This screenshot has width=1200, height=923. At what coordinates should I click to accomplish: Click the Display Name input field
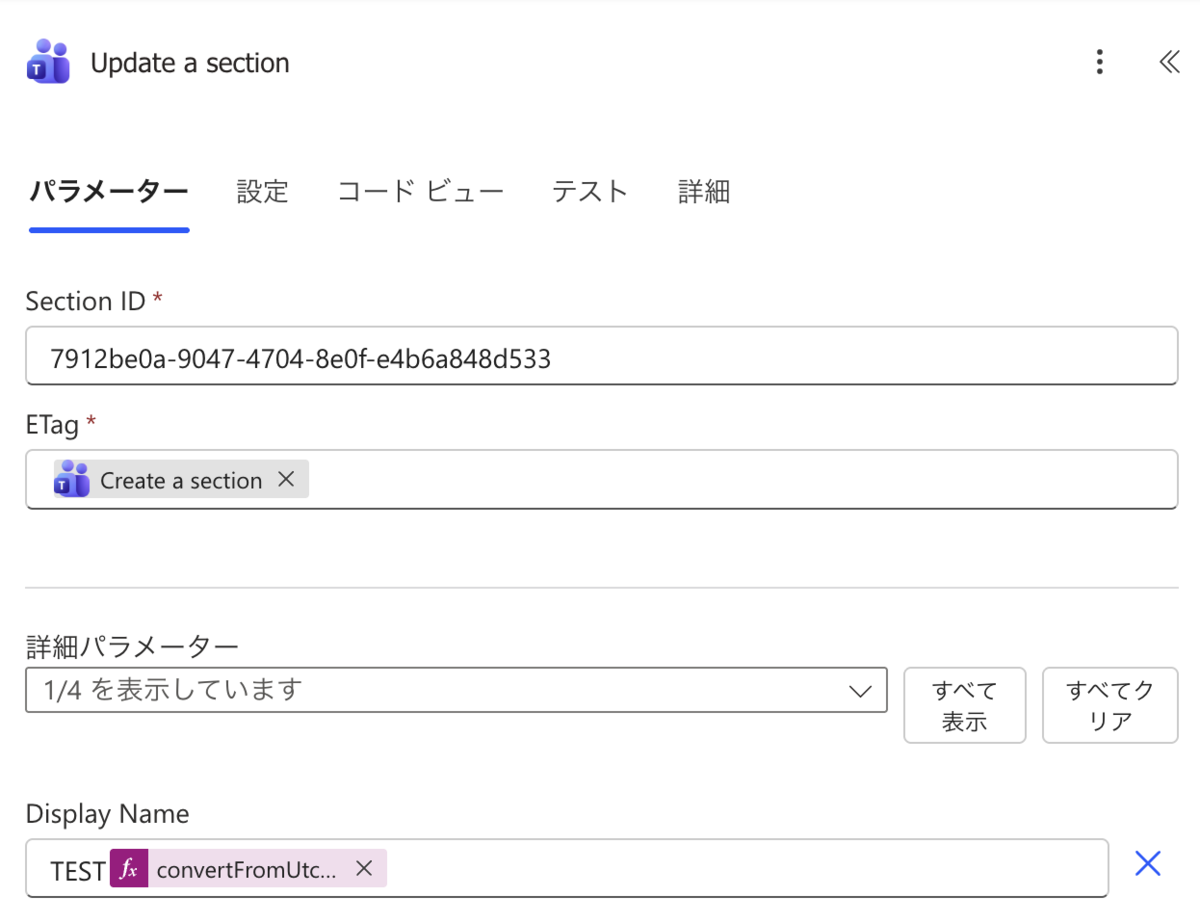(567, 868)
